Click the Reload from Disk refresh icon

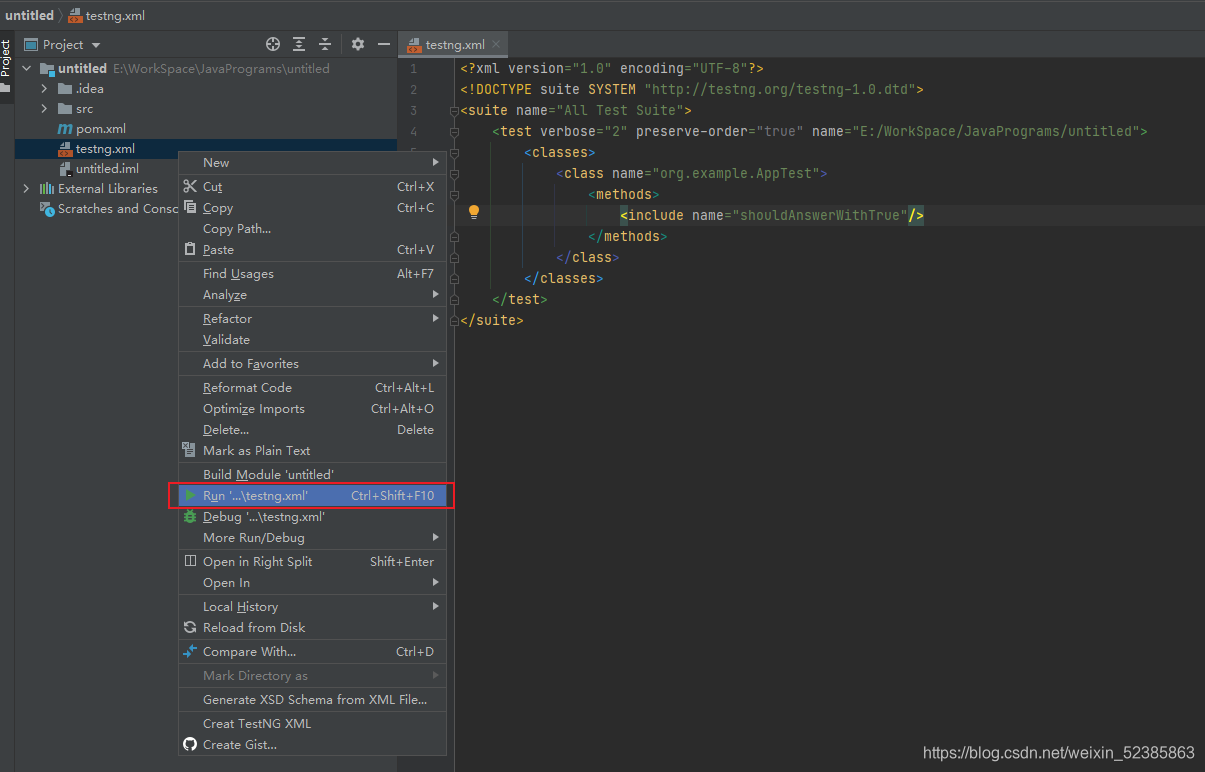[x=190, y=627]
